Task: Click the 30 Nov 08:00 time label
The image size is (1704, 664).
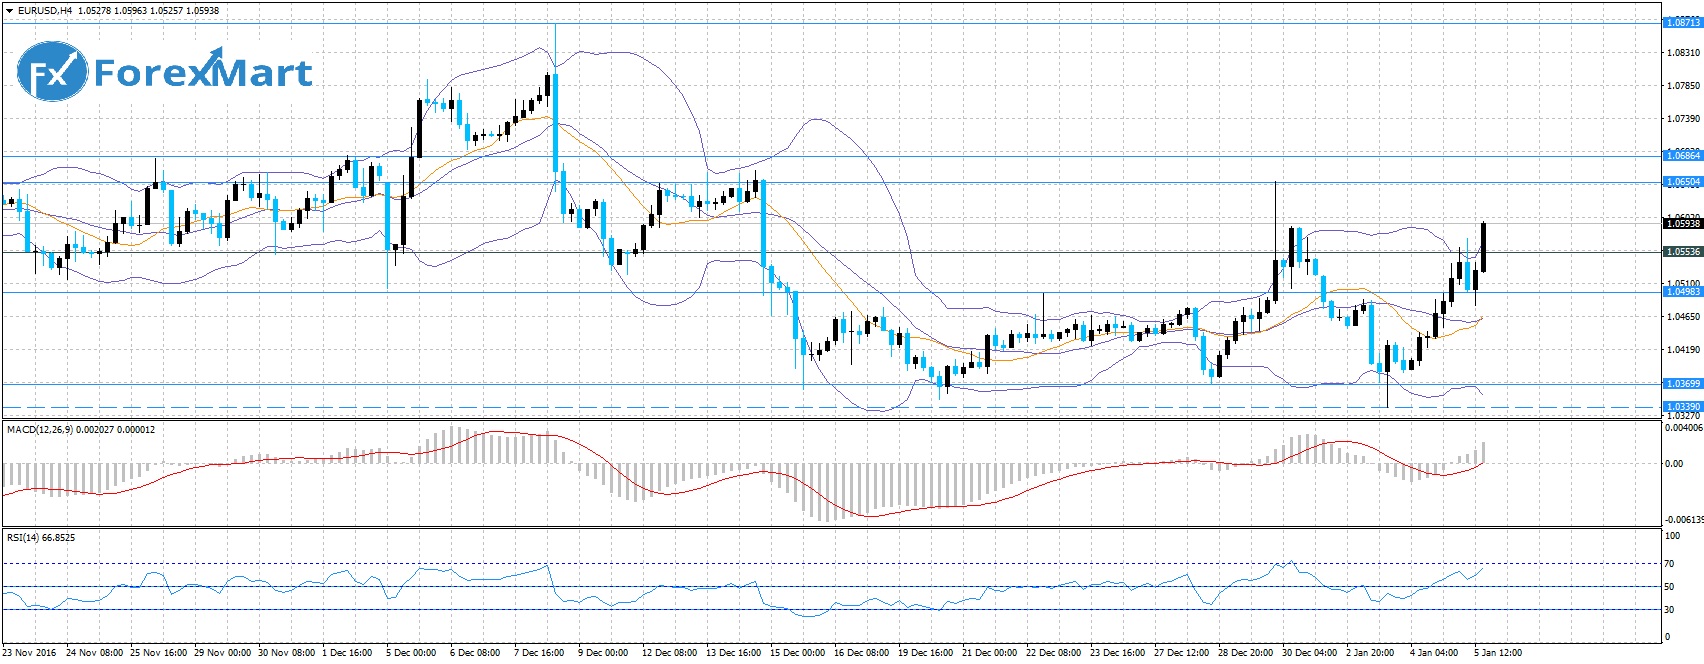Action: [287, 653]
